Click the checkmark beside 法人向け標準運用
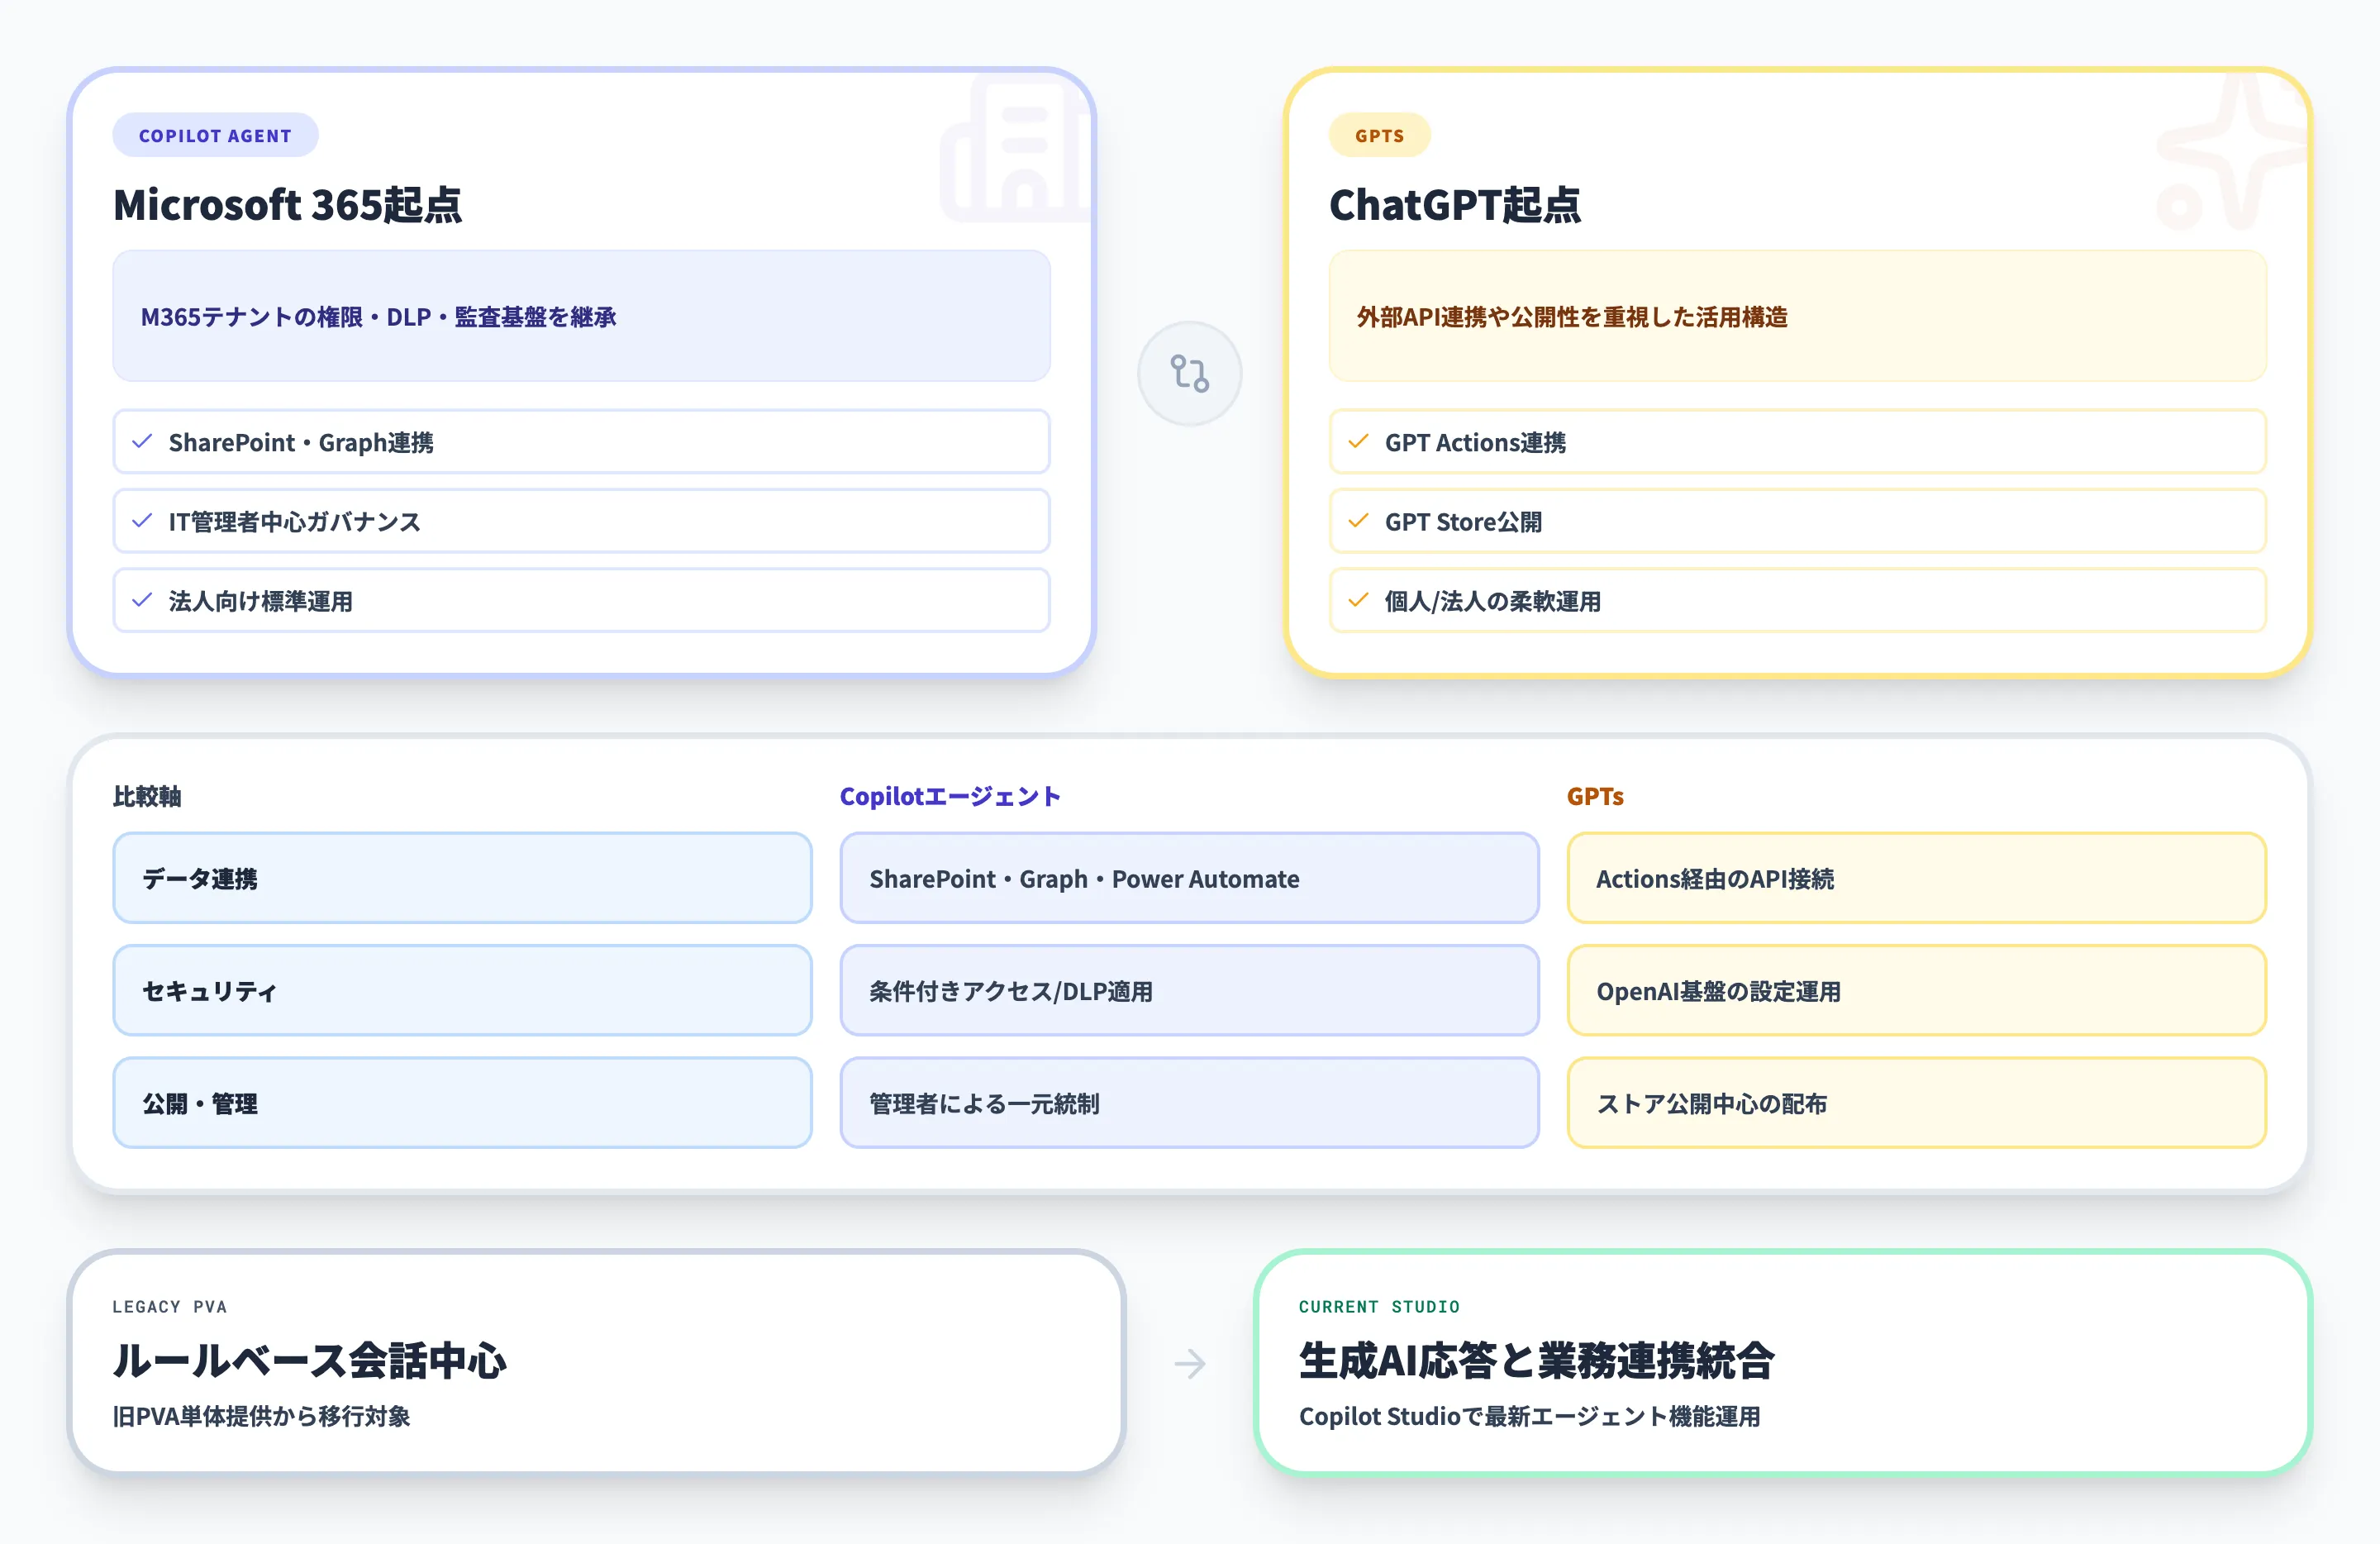The image size is (2380, 1544). click(141, 600)
